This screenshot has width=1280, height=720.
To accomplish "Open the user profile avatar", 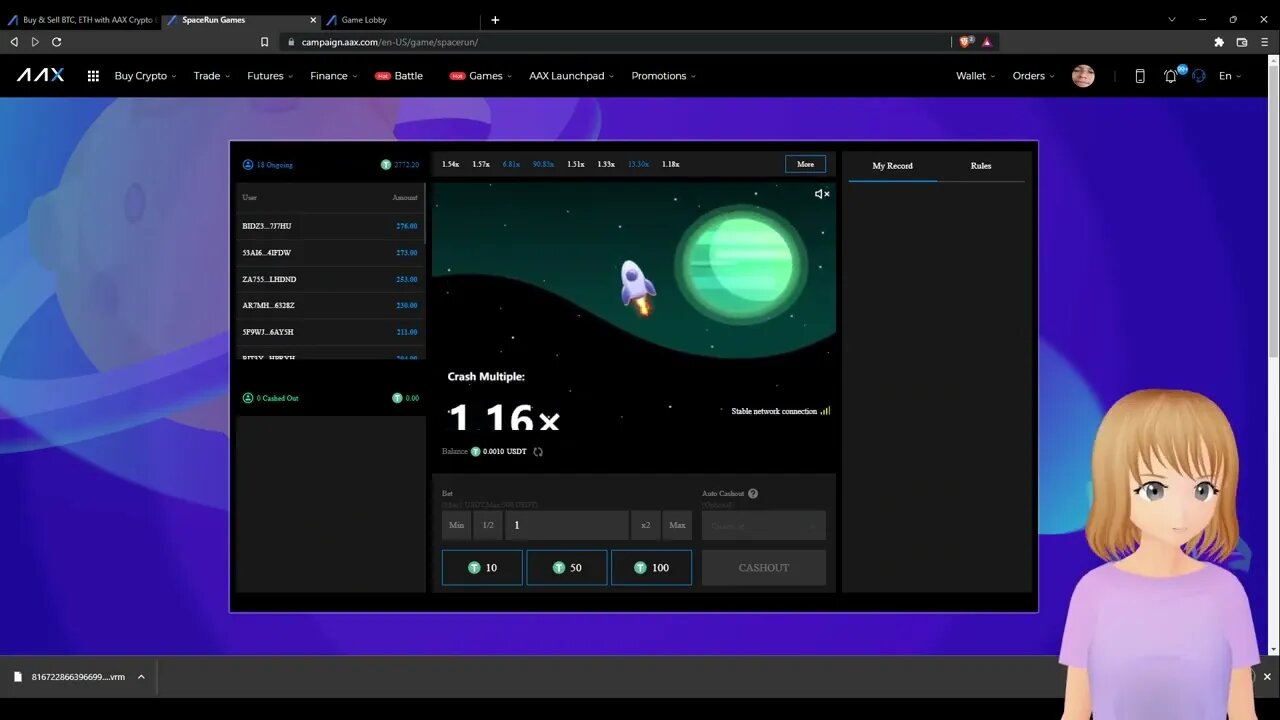I will pyautogui.click(x=1083, y=76).
